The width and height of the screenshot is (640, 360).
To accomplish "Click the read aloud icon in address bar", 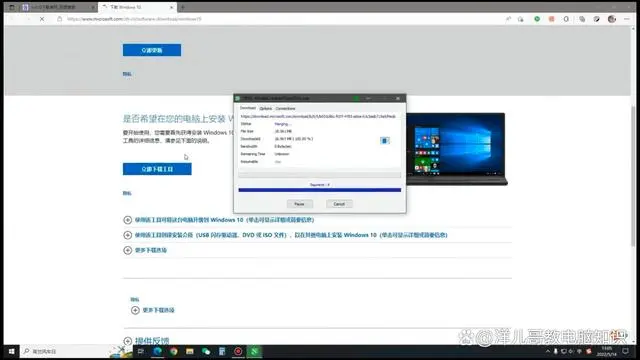I will 508,19.
